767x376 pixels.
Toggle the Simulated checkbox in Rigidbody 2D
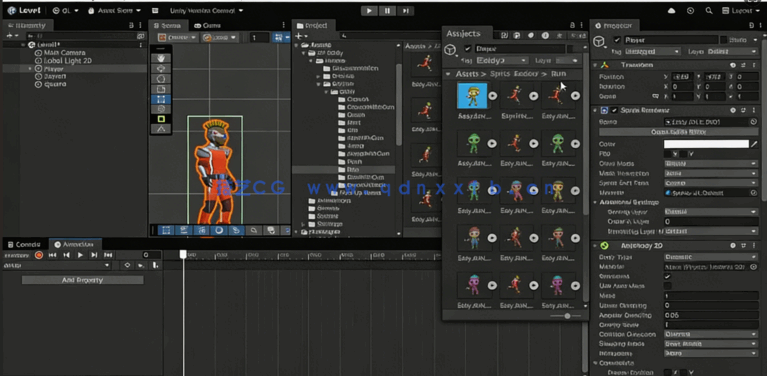(667, 277)
